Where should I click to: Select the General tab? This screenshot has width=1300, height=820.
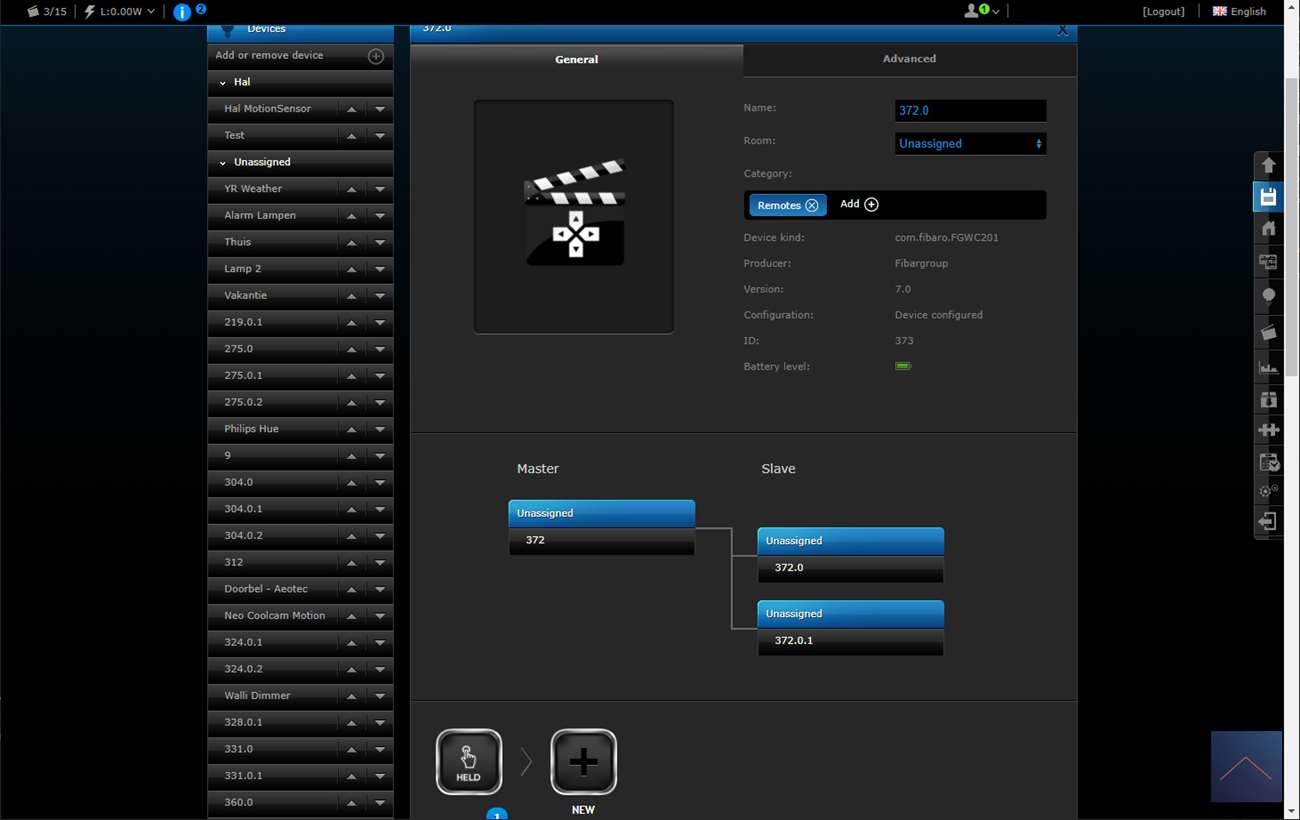(576, 60)
